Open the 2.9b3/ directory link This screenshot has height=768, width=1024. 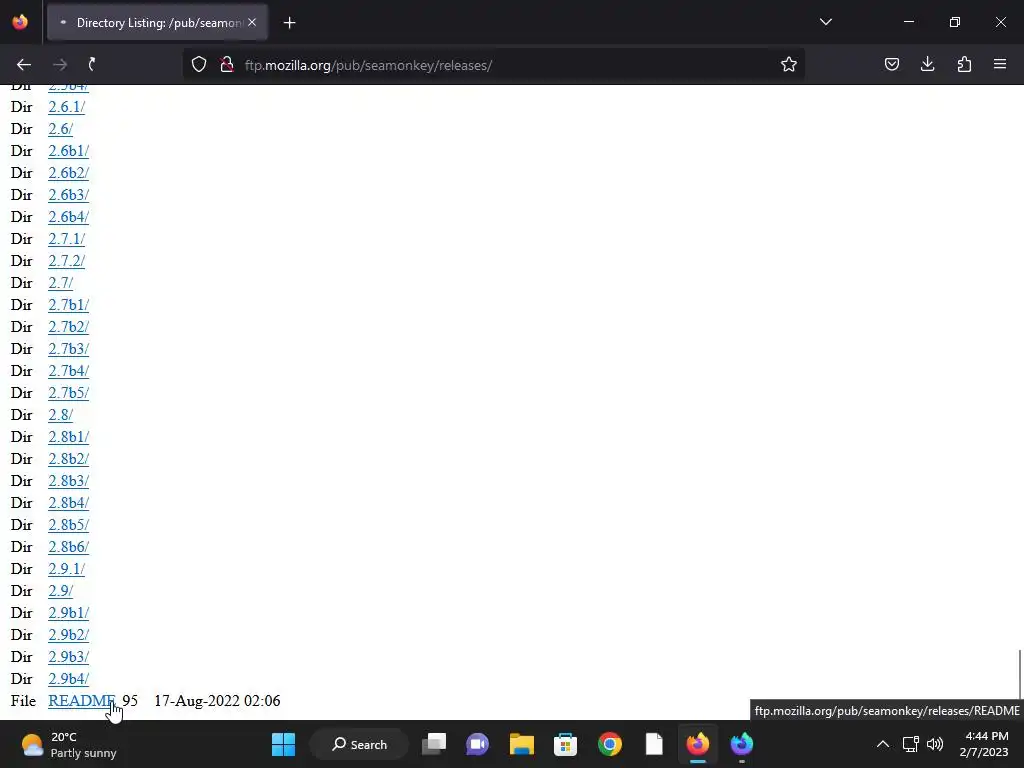point(69,657)
